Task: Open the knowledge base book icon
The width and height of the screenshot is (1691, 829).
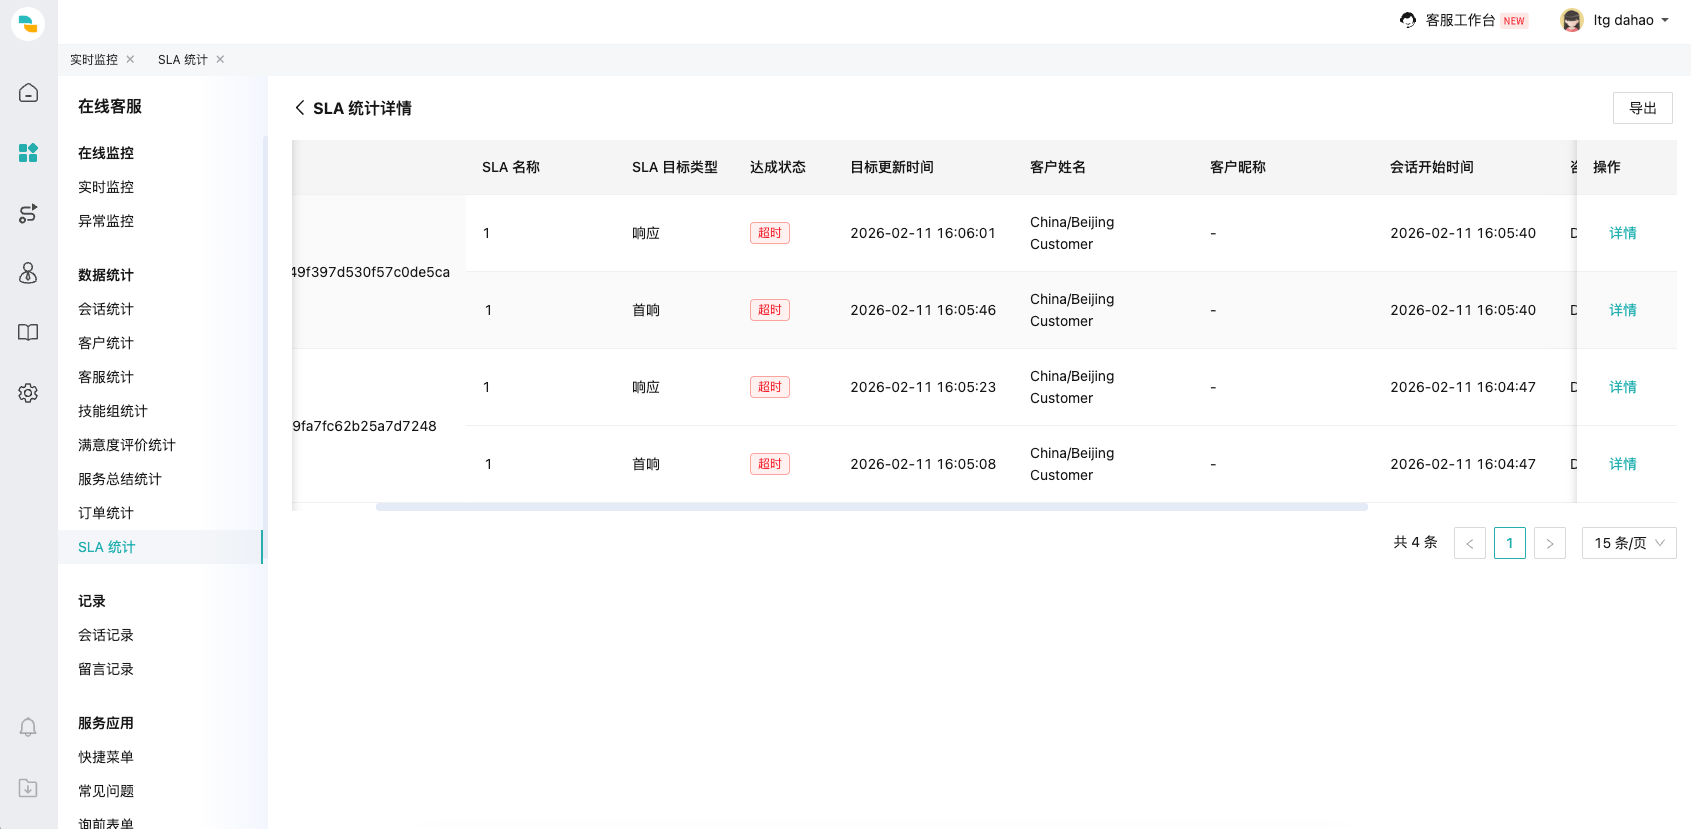Action: click(x=28, y=332)
